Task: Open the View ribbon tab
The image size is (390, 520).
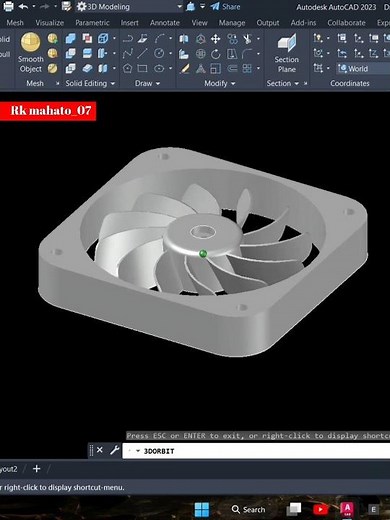Action: coord(199,23)
